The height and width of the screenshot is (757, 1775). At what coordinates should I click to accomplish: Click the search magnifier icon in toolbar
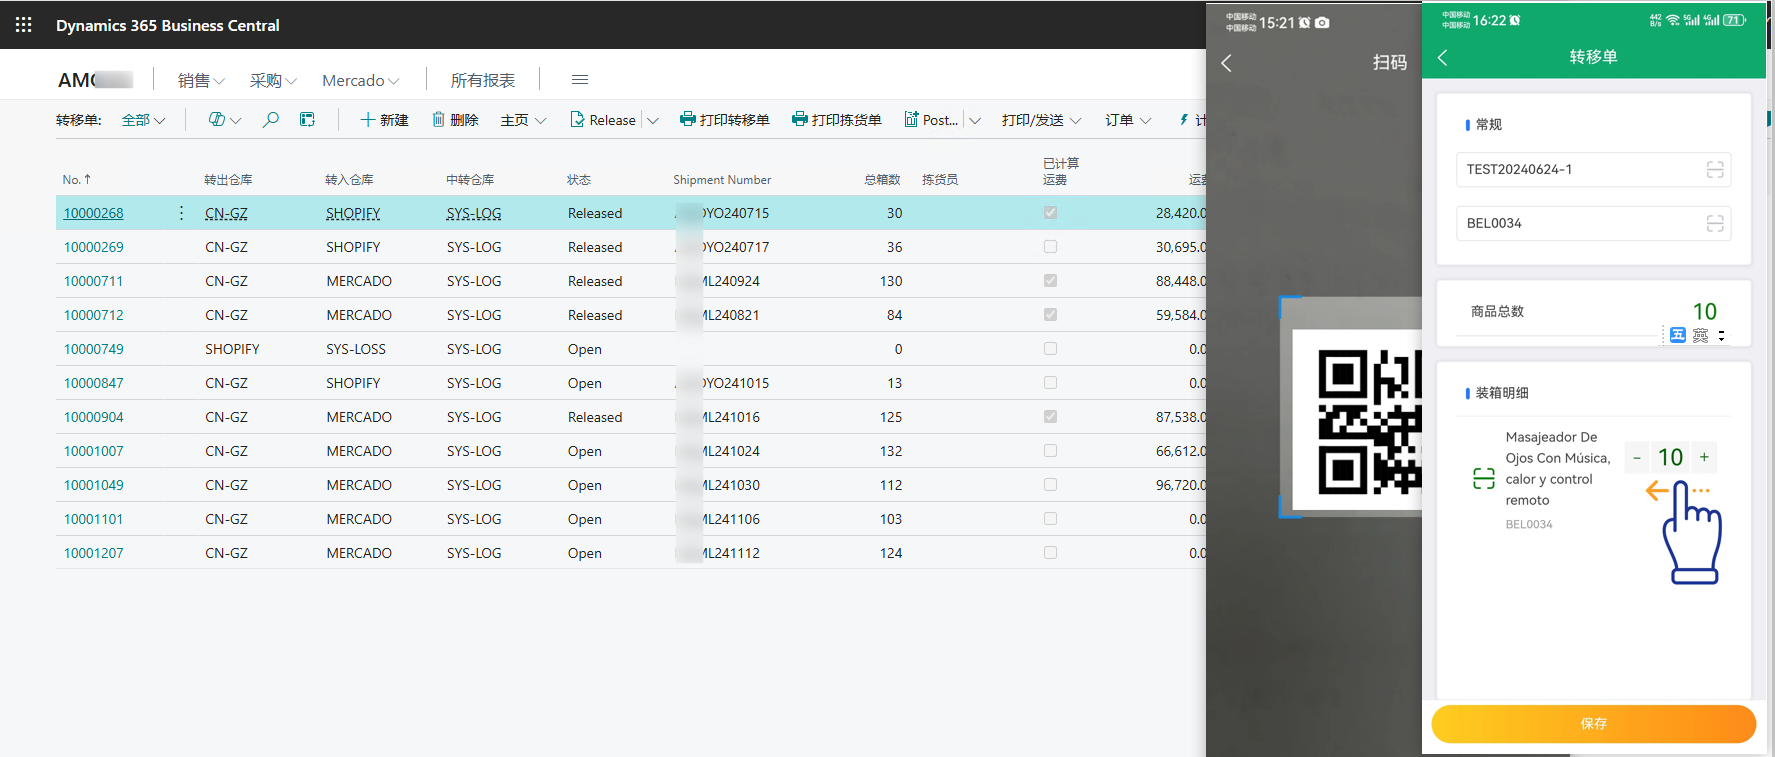coord(270,120)
